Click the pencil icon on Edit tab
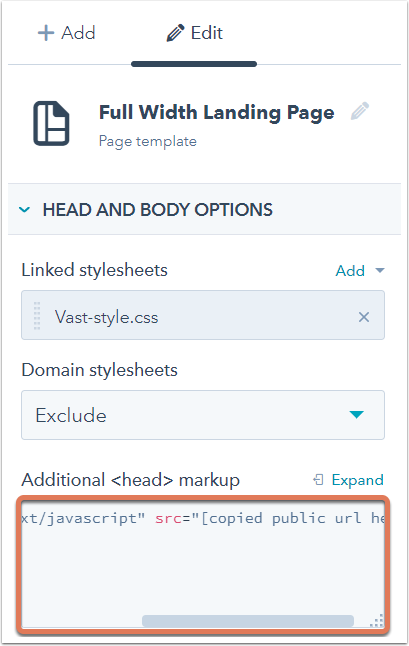 175,33
